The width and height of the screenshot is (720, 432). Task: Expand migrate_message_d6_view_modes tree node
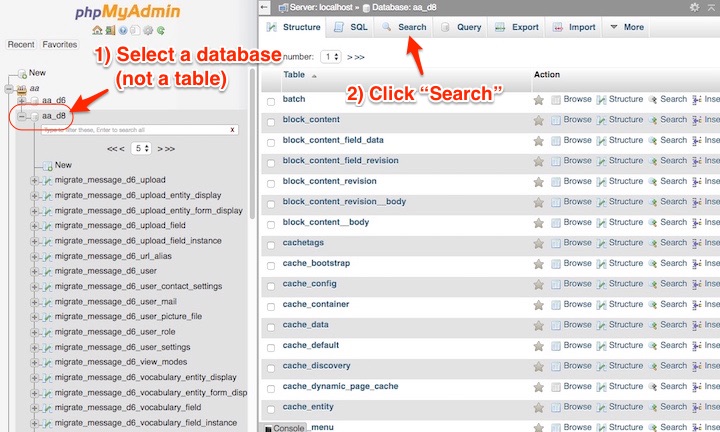[x=34, y=363]
